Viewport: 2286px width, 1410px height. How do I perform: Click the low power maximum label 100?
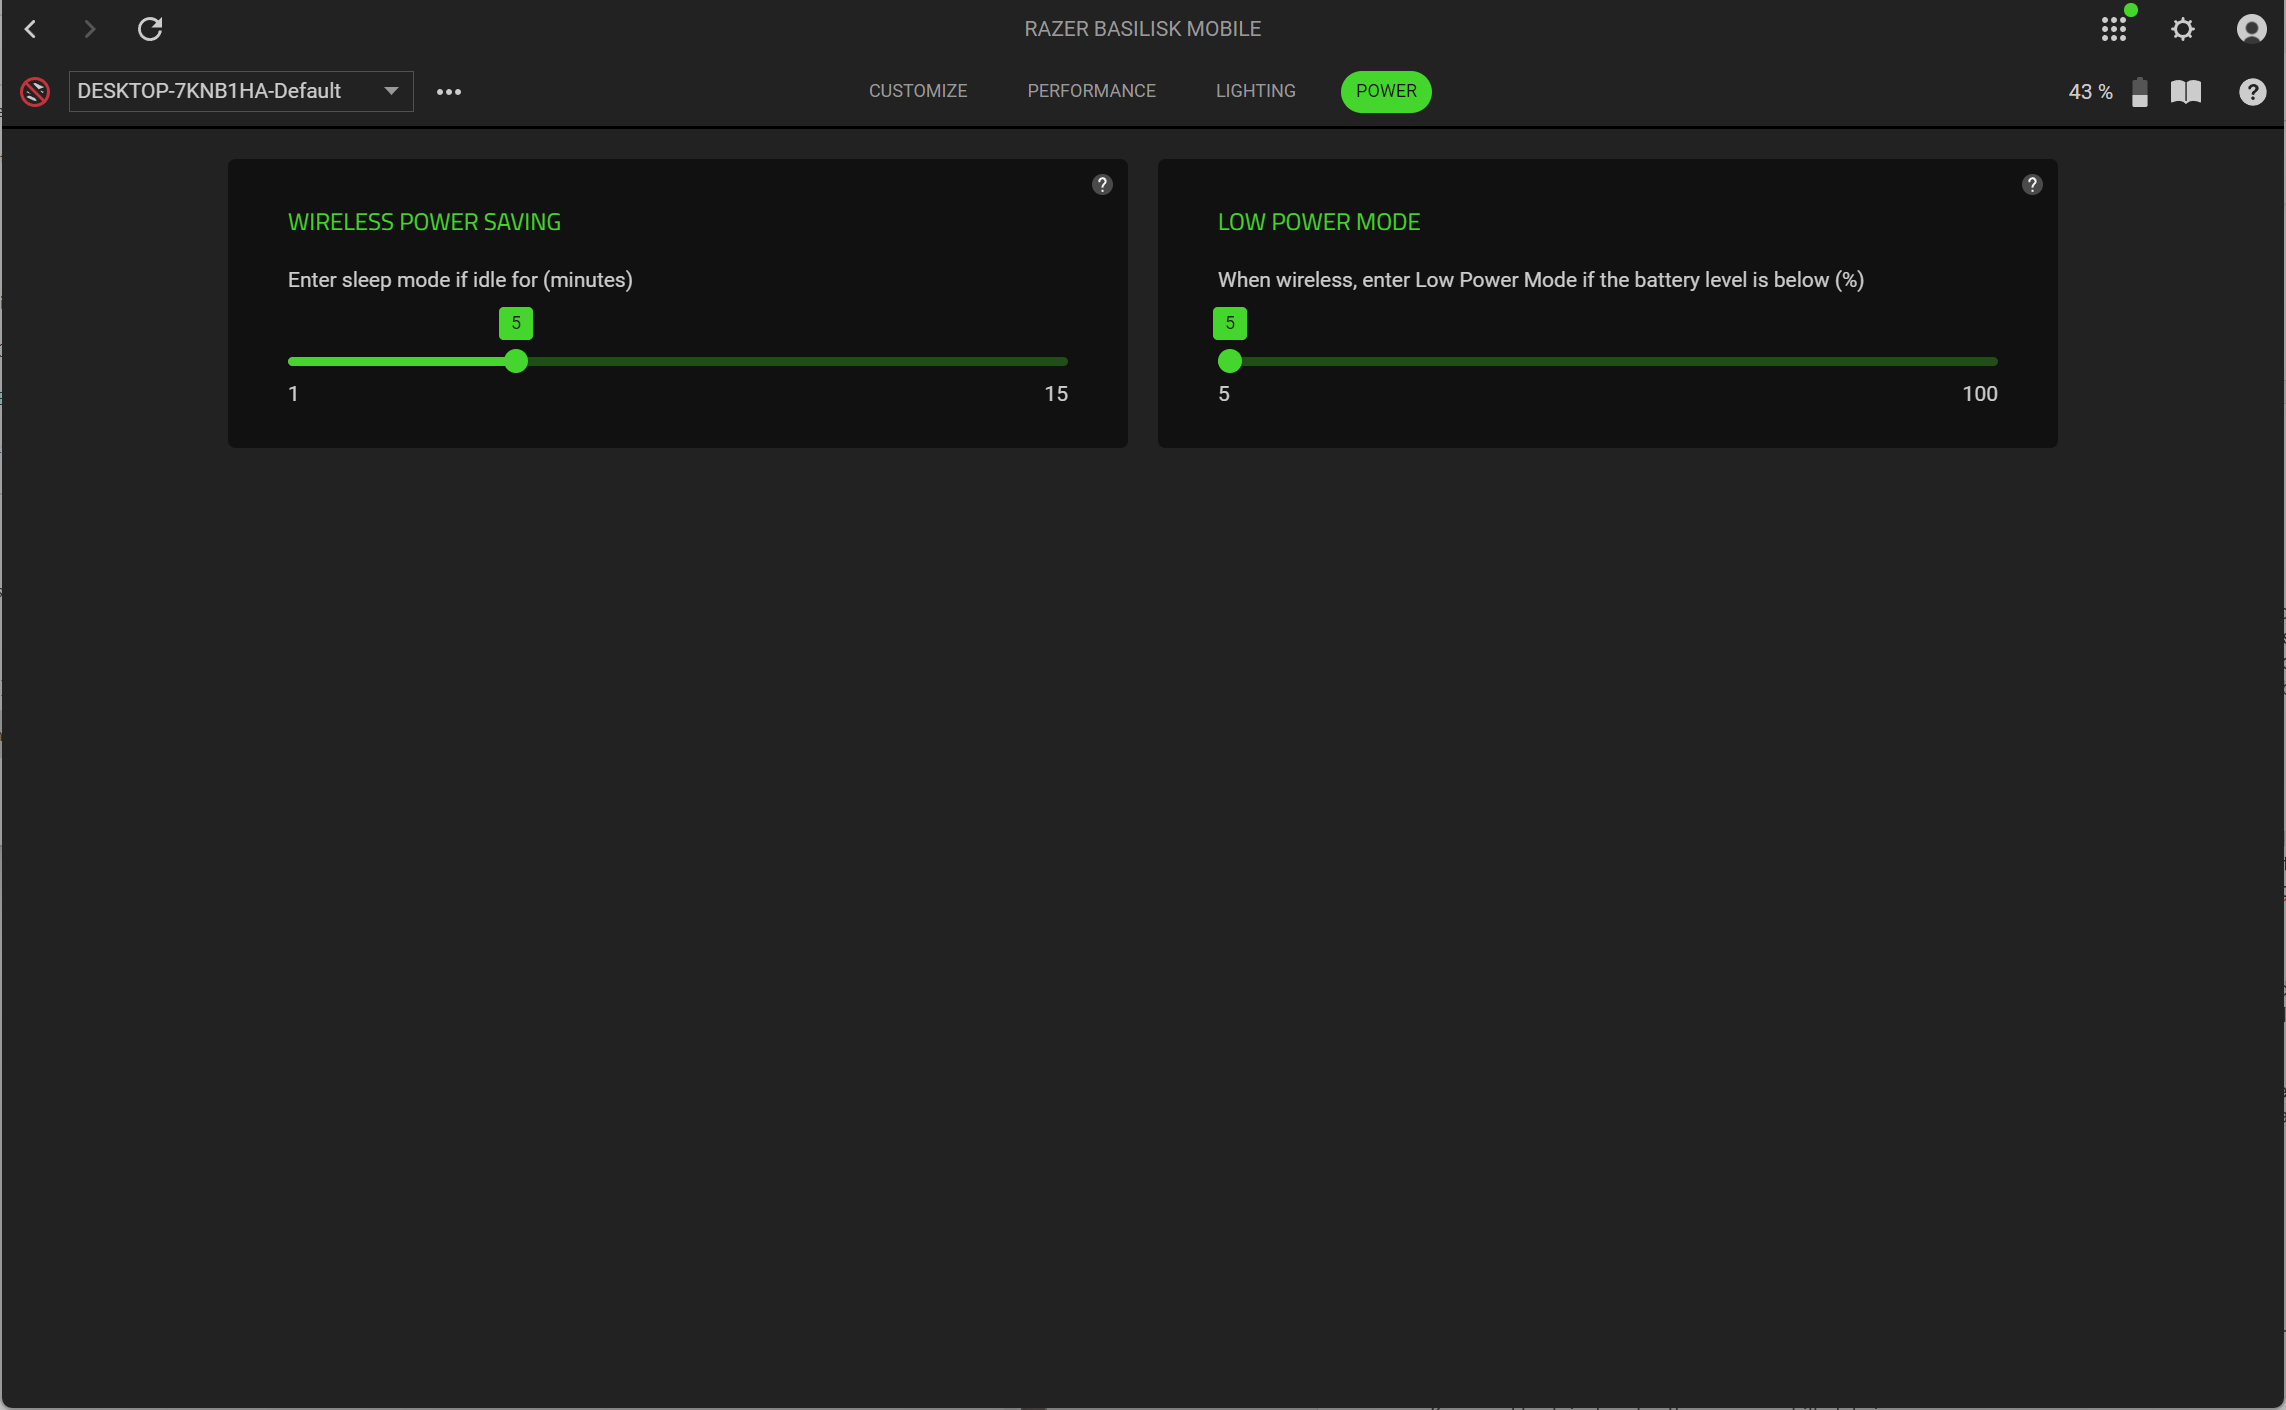(1980, 394)
